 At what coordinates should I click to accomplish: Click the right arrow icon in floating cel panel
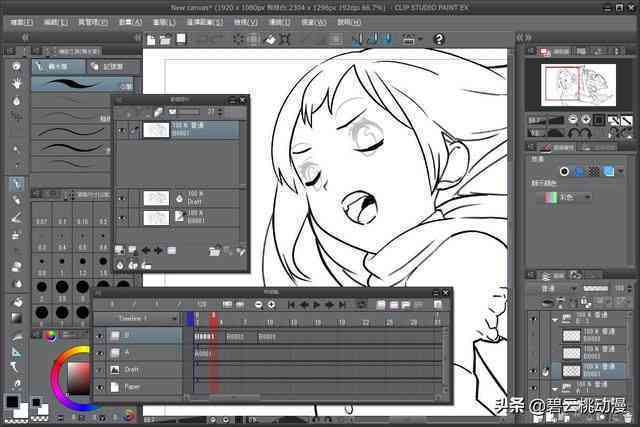[x=158, y=250]
